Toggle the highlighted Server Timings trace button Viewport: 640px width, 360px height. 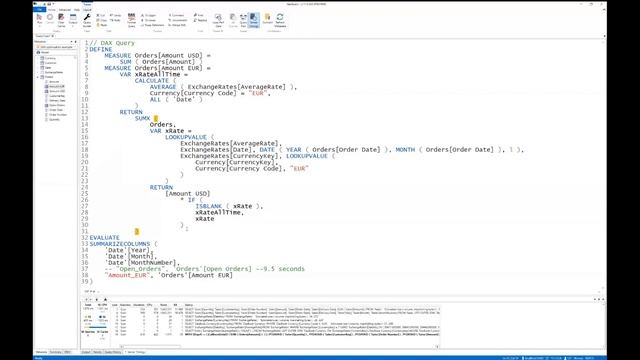pyautogui.click(x=253, y=20)
